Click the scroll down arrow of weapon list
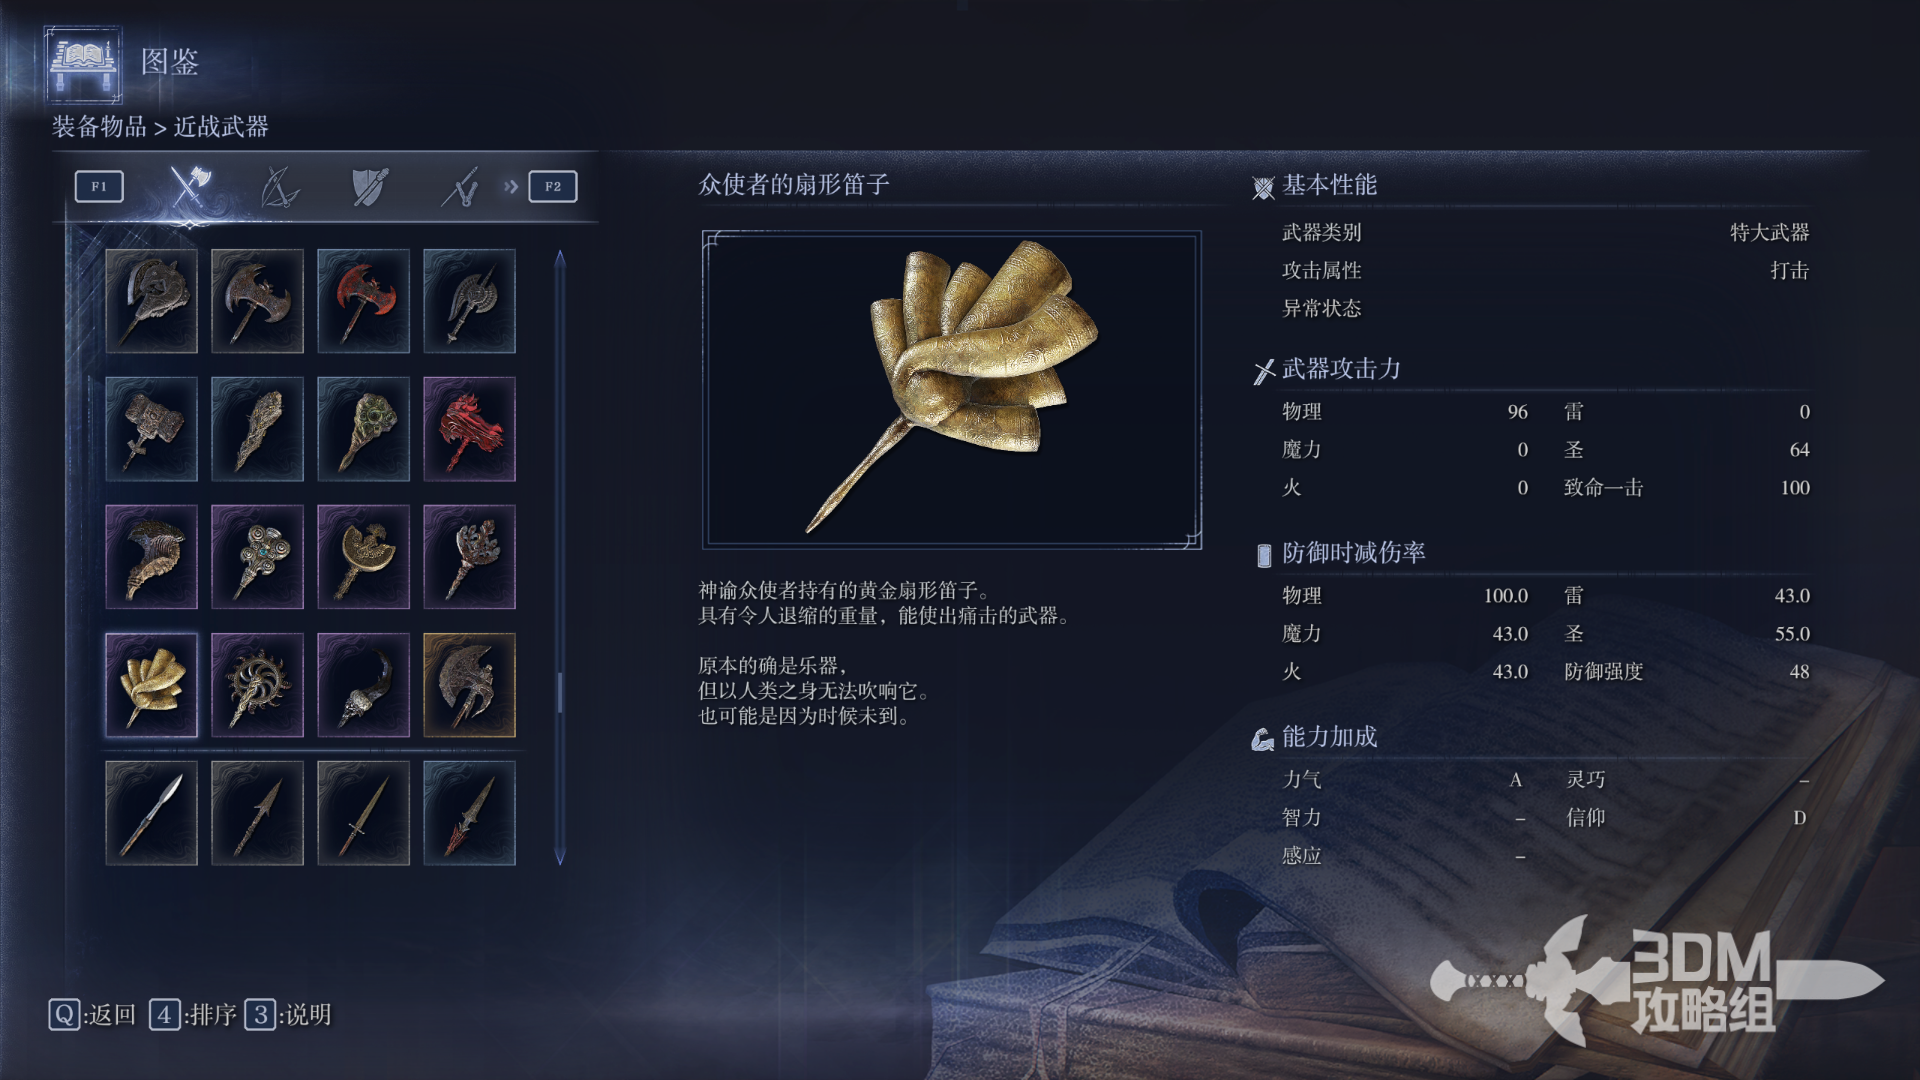This screenshot has width=1920, height=1080. click(x=560, y=856)
